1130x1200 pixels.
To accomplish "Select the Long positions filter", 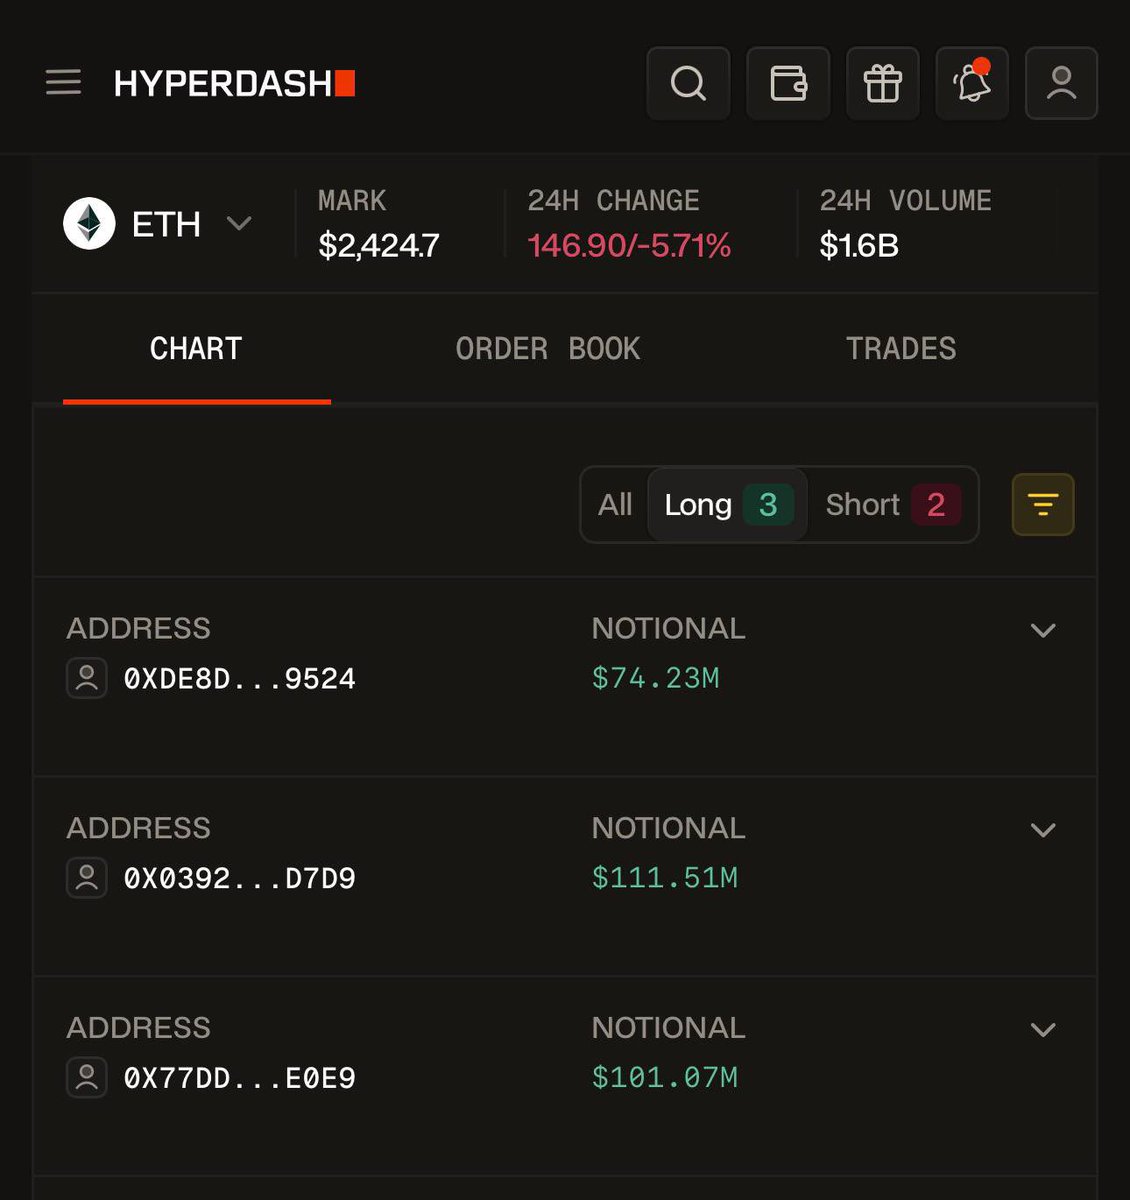I will (x=727, y=504).
